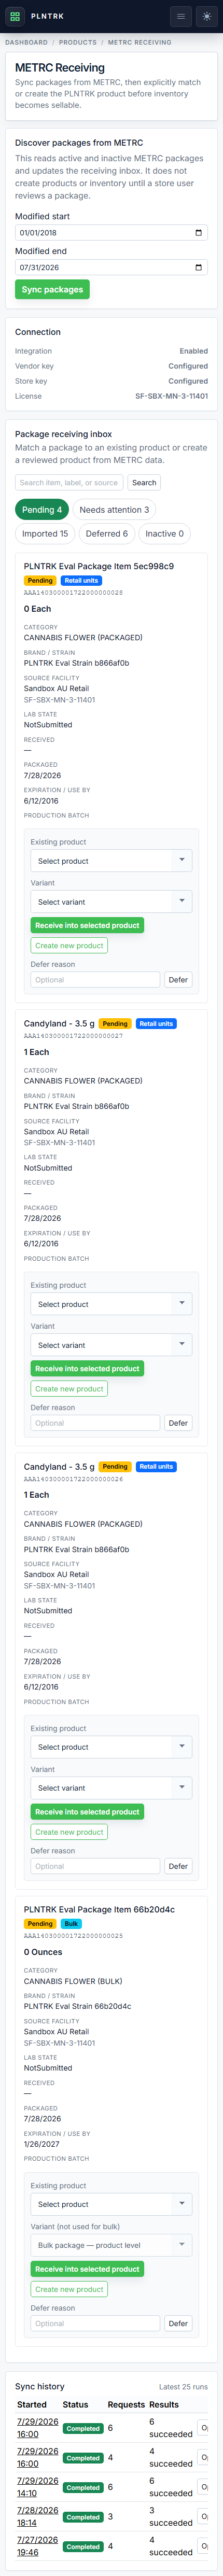Click the Sync packages button

(52, 289)
